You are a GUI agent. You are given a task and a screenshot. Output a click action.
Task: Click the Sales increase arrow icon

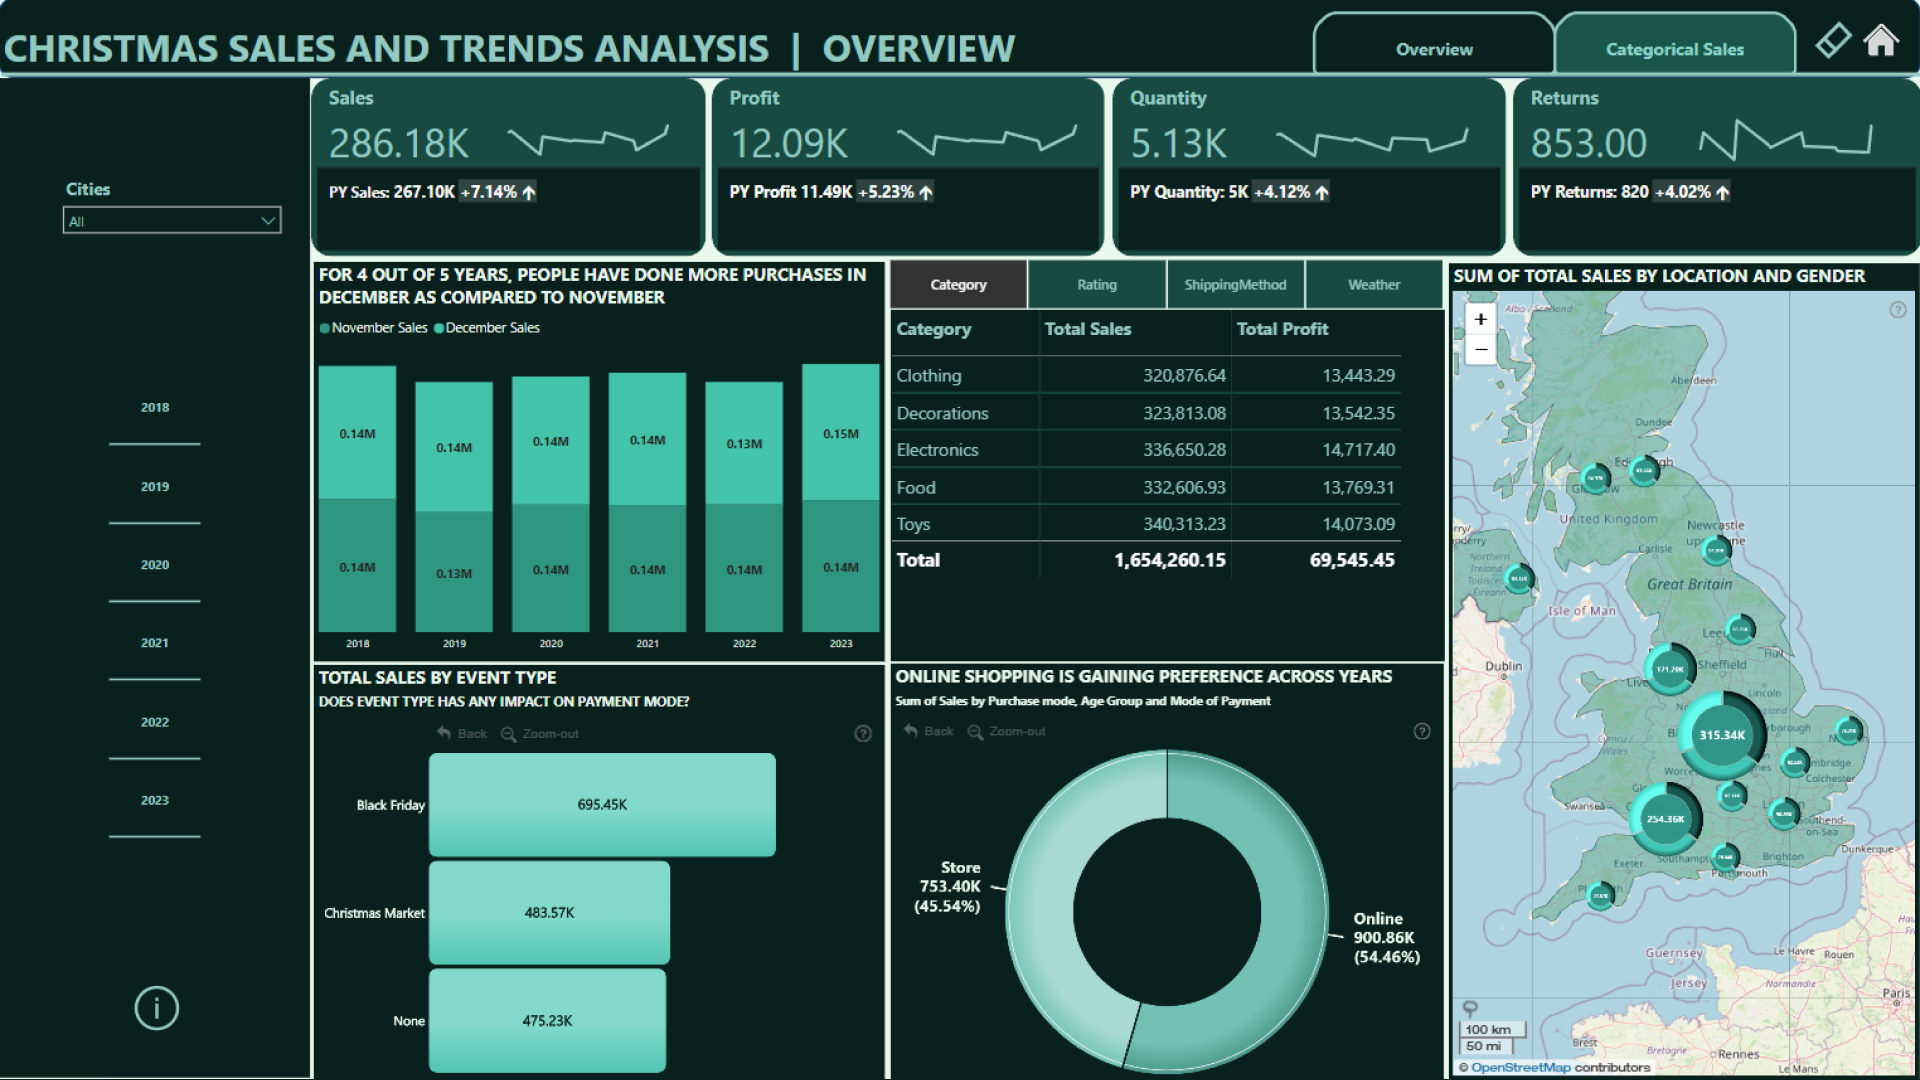(529, 192)
